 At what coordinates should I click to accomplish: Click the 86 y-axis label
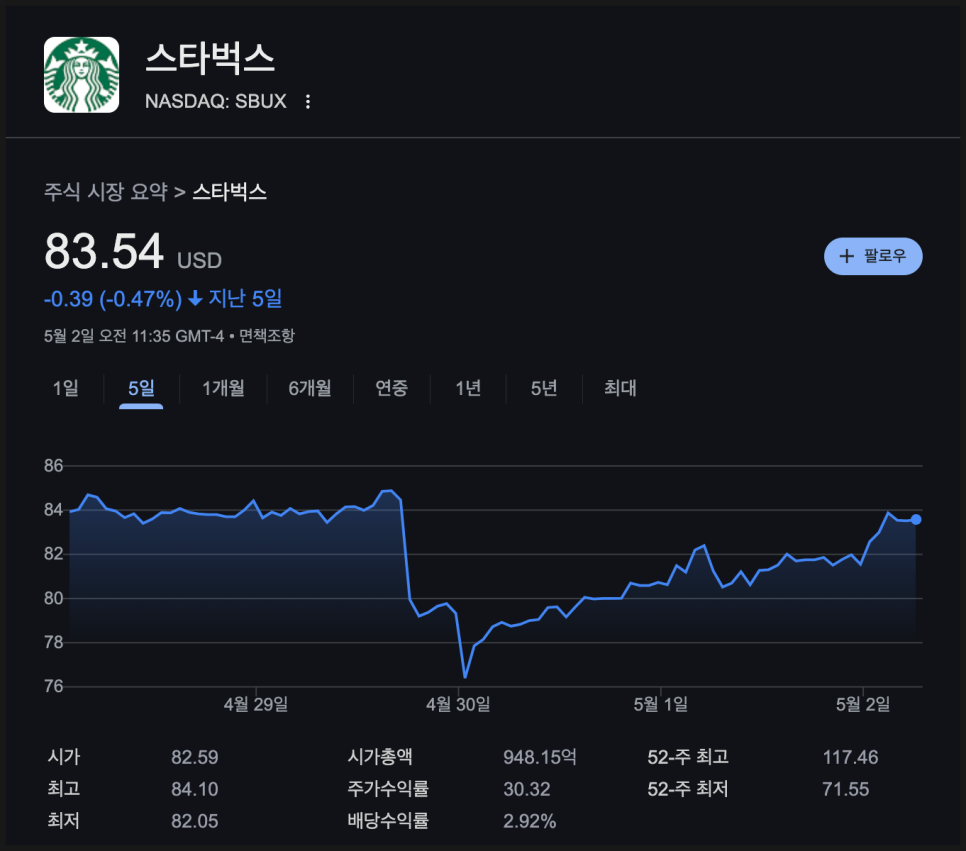54,466
